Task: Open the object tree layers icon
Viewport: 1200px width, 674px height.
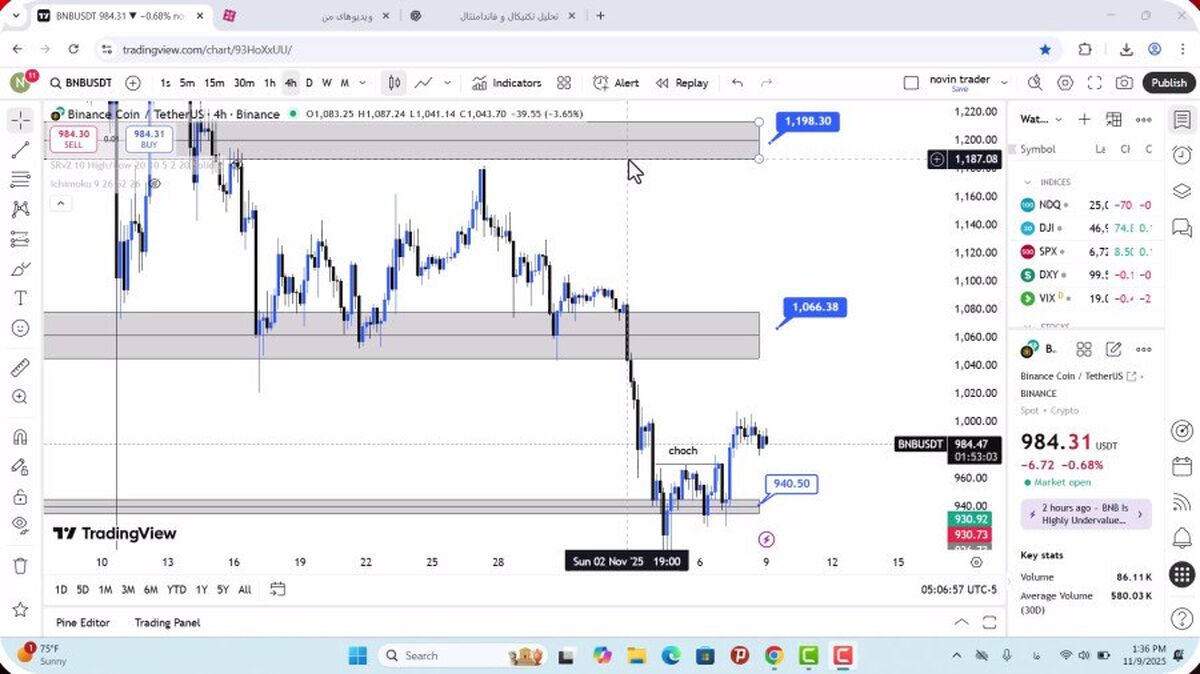Action: 1182,191
